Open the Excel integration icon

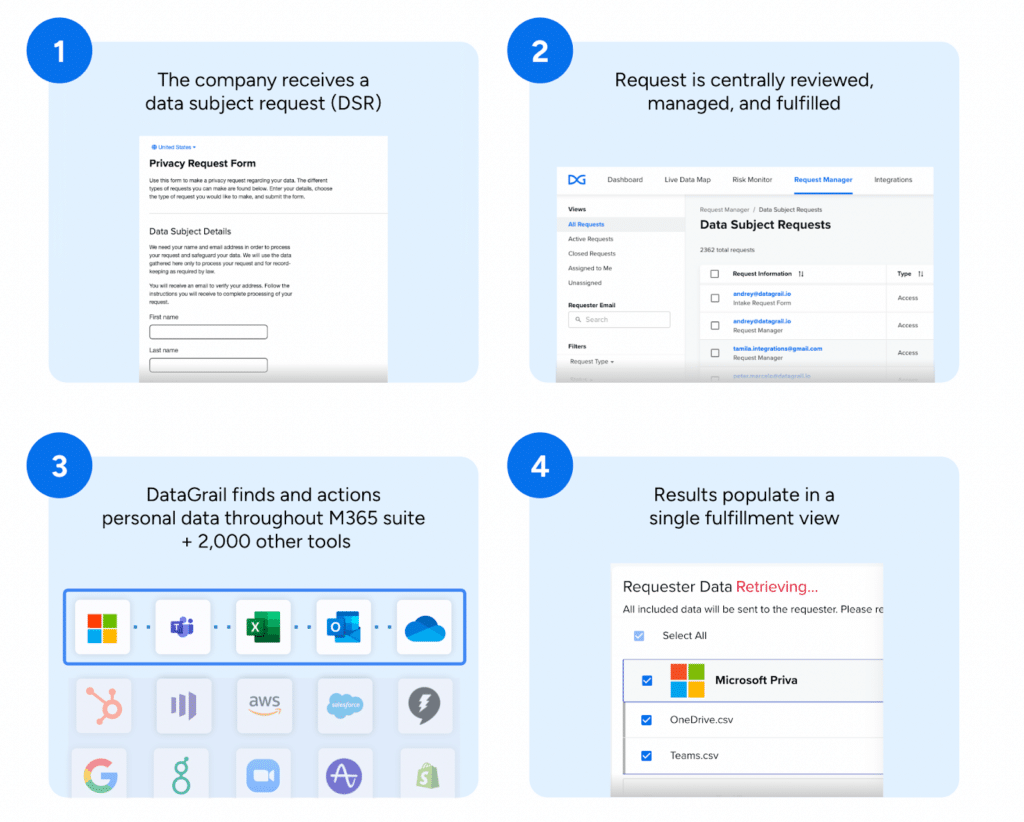pos(263,627)
